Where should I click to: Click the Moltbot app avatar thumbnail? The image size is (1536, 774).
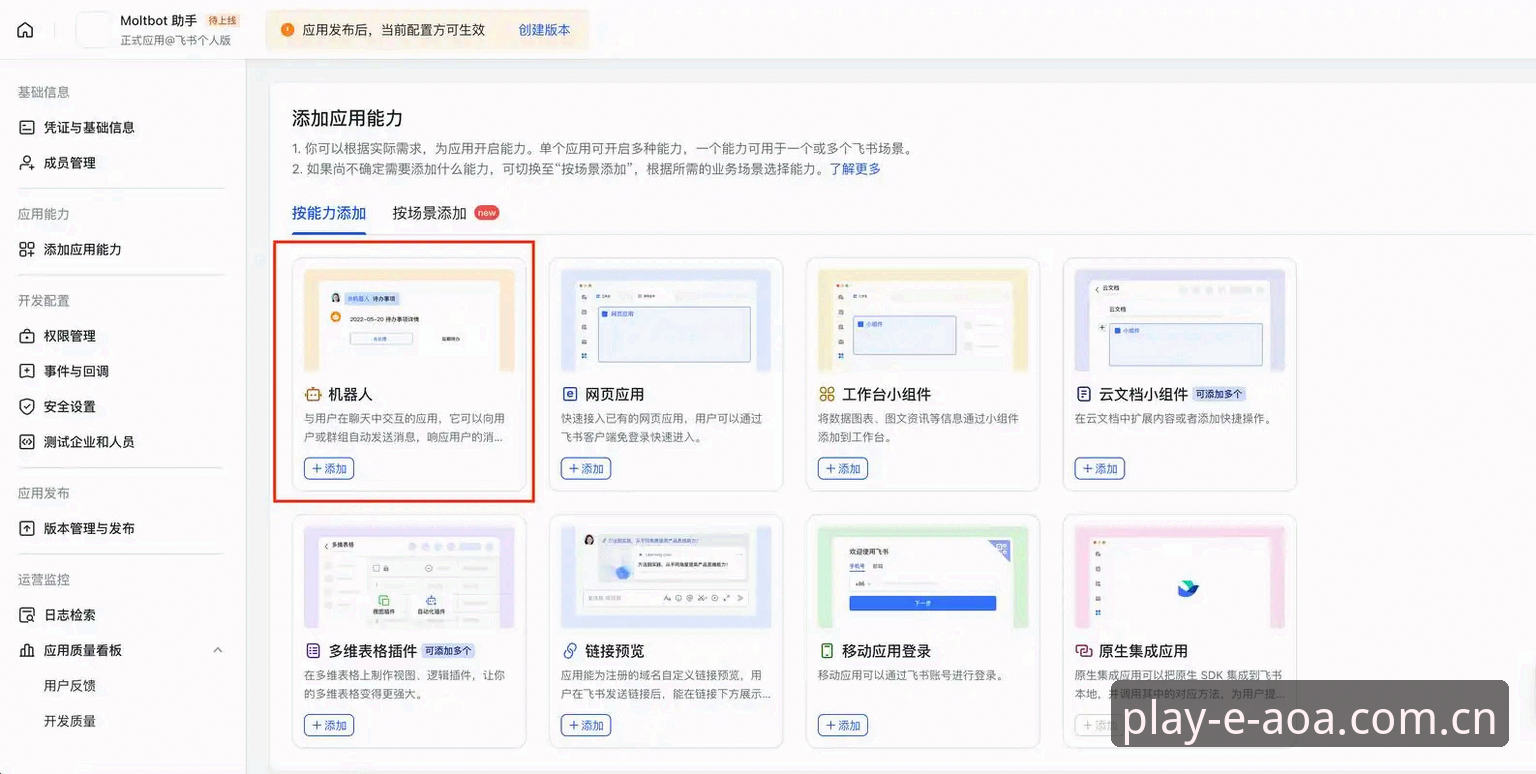94,30
